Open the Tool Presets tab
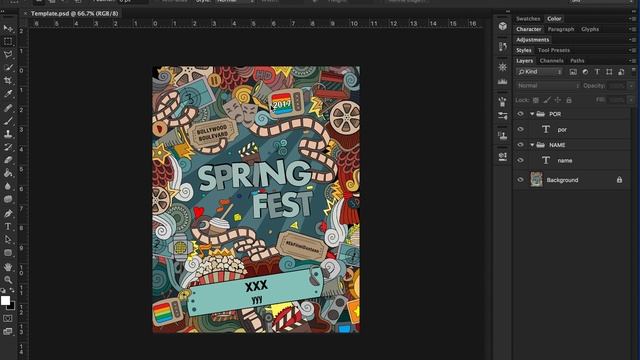This screenshot has width=640, height=360. [x=554, y=50]
